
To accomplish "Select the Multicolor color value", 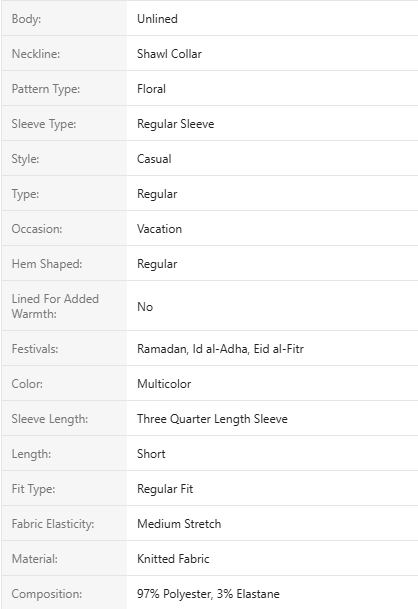I will pos(164,384).
